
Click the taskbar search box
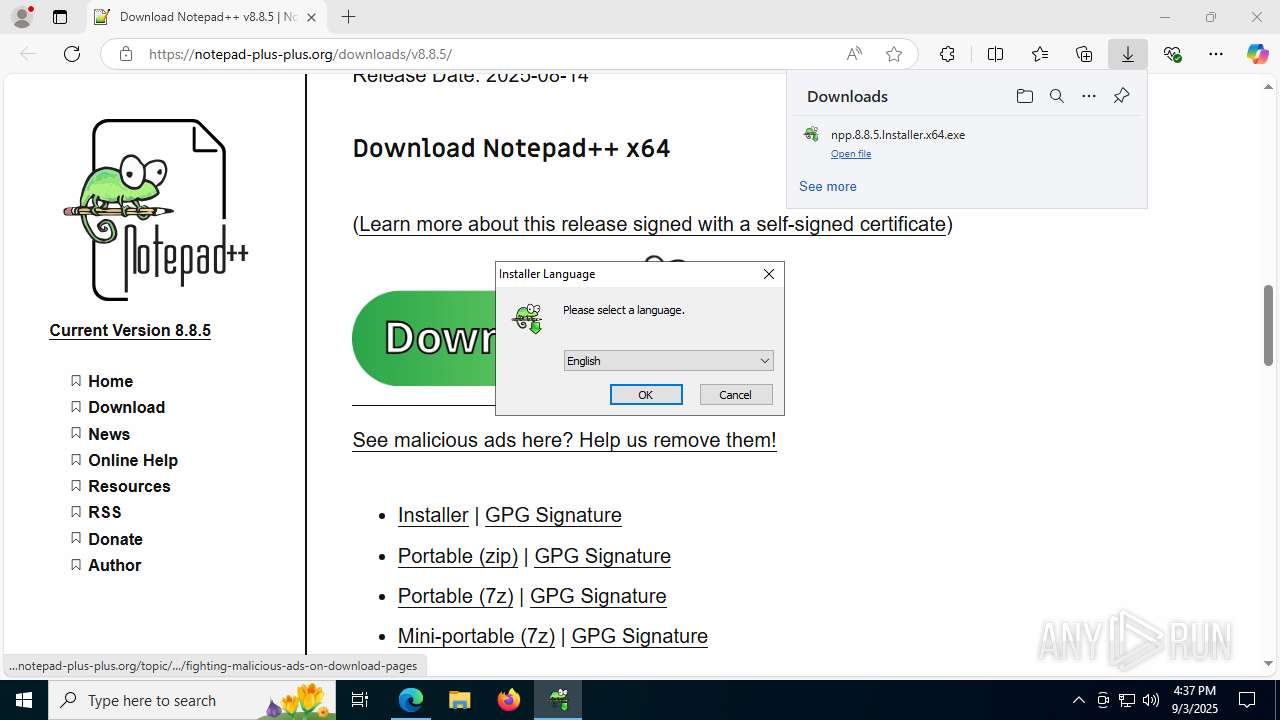click(x=192, y=700)
